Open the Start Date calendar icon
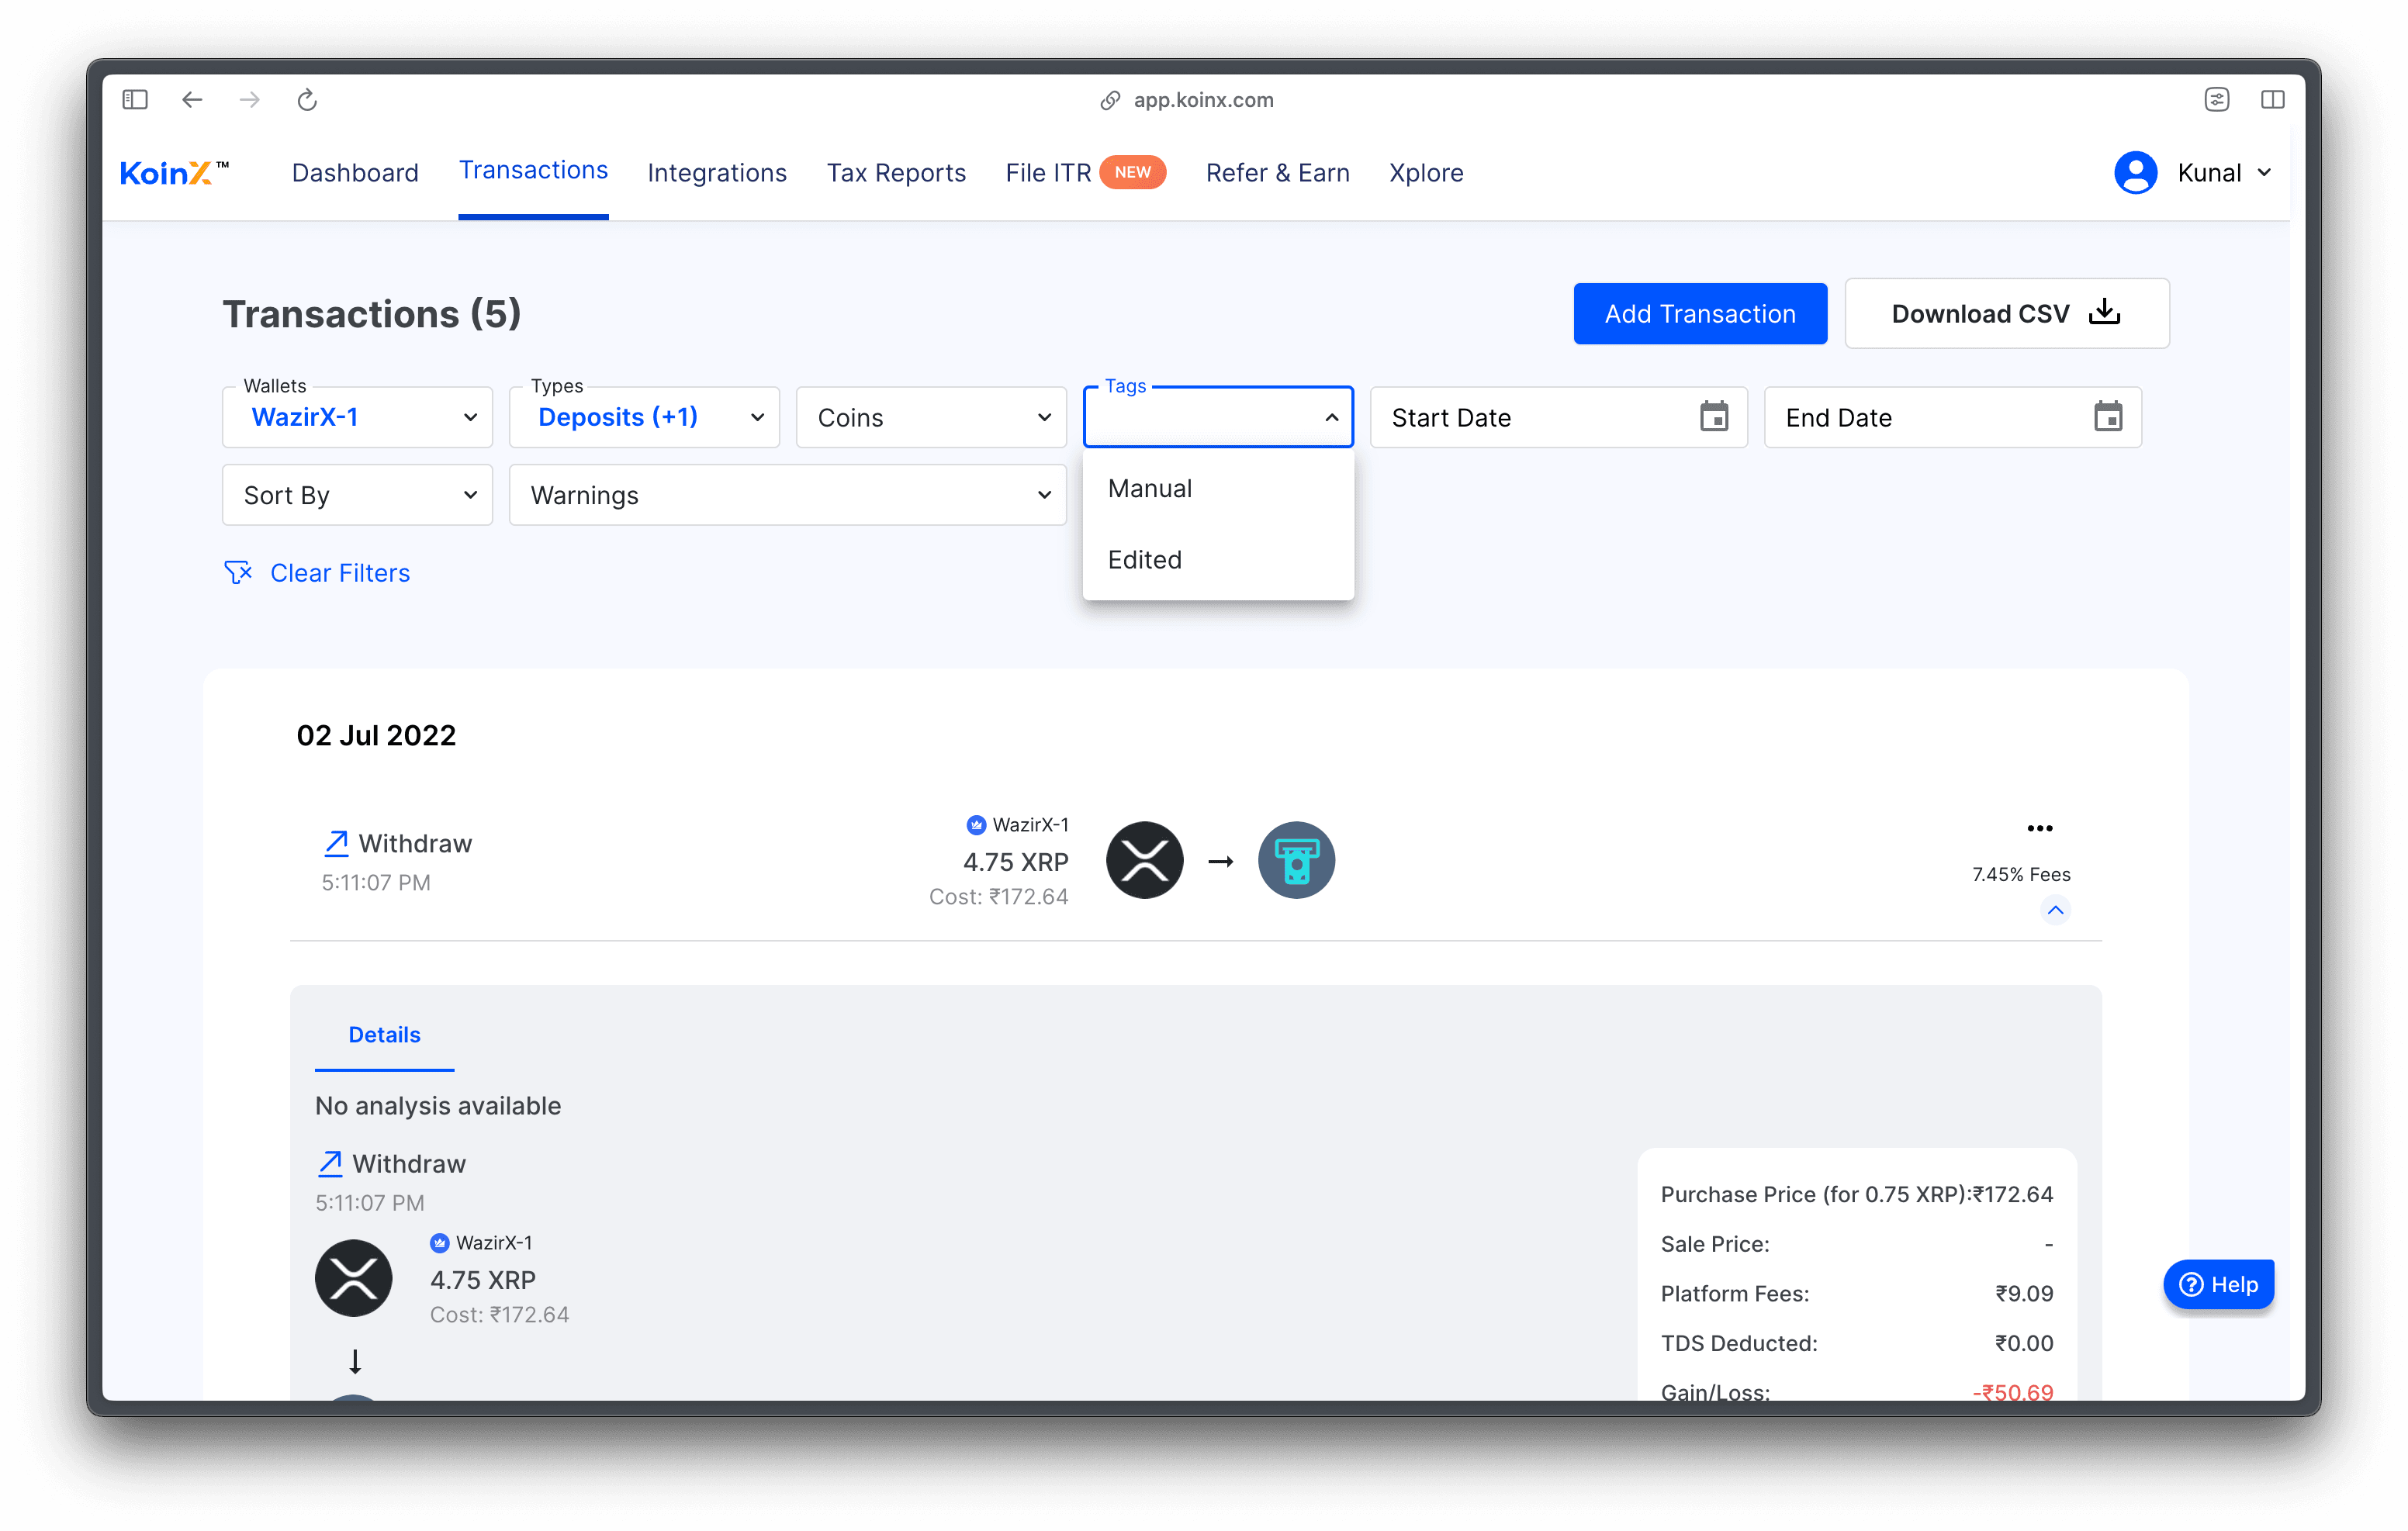The image size is (2408, 1531). pos(1714,416)
